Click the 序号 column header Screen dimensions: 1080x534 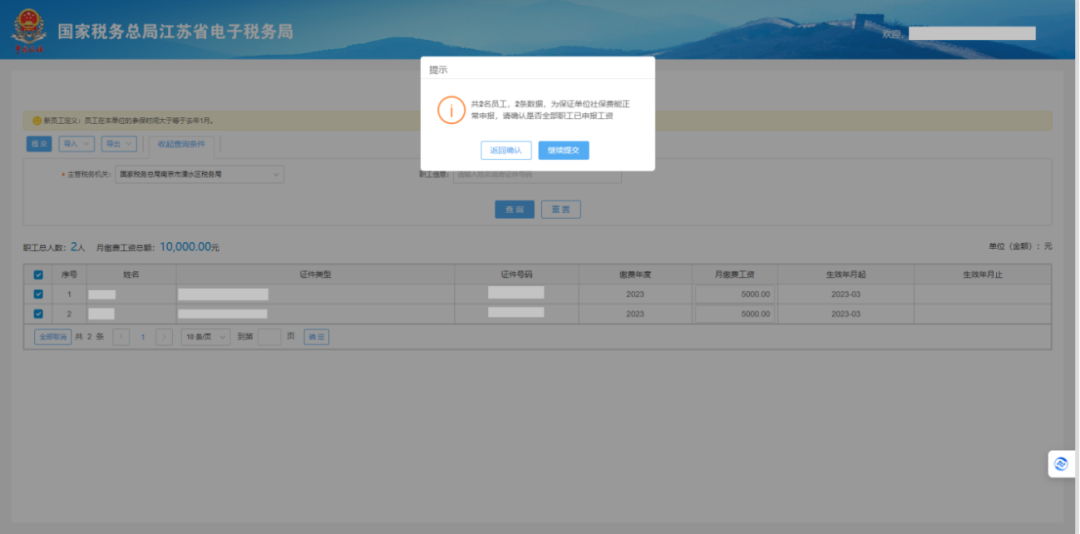[x=69, y=274]
